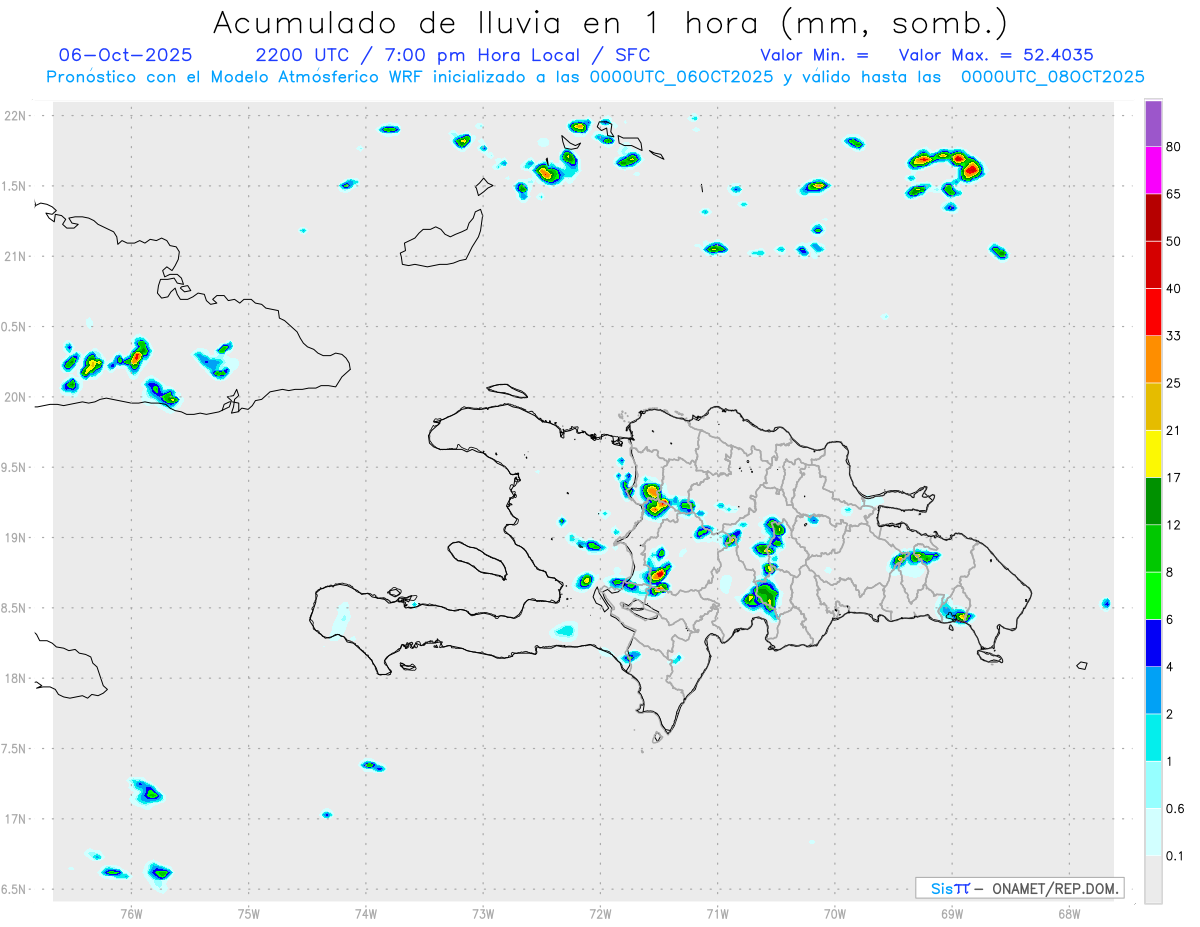Click the '74W' longitude label
Image resolution: width=1200 pixels, height=927 pixels.
click(x=365, y=914)
